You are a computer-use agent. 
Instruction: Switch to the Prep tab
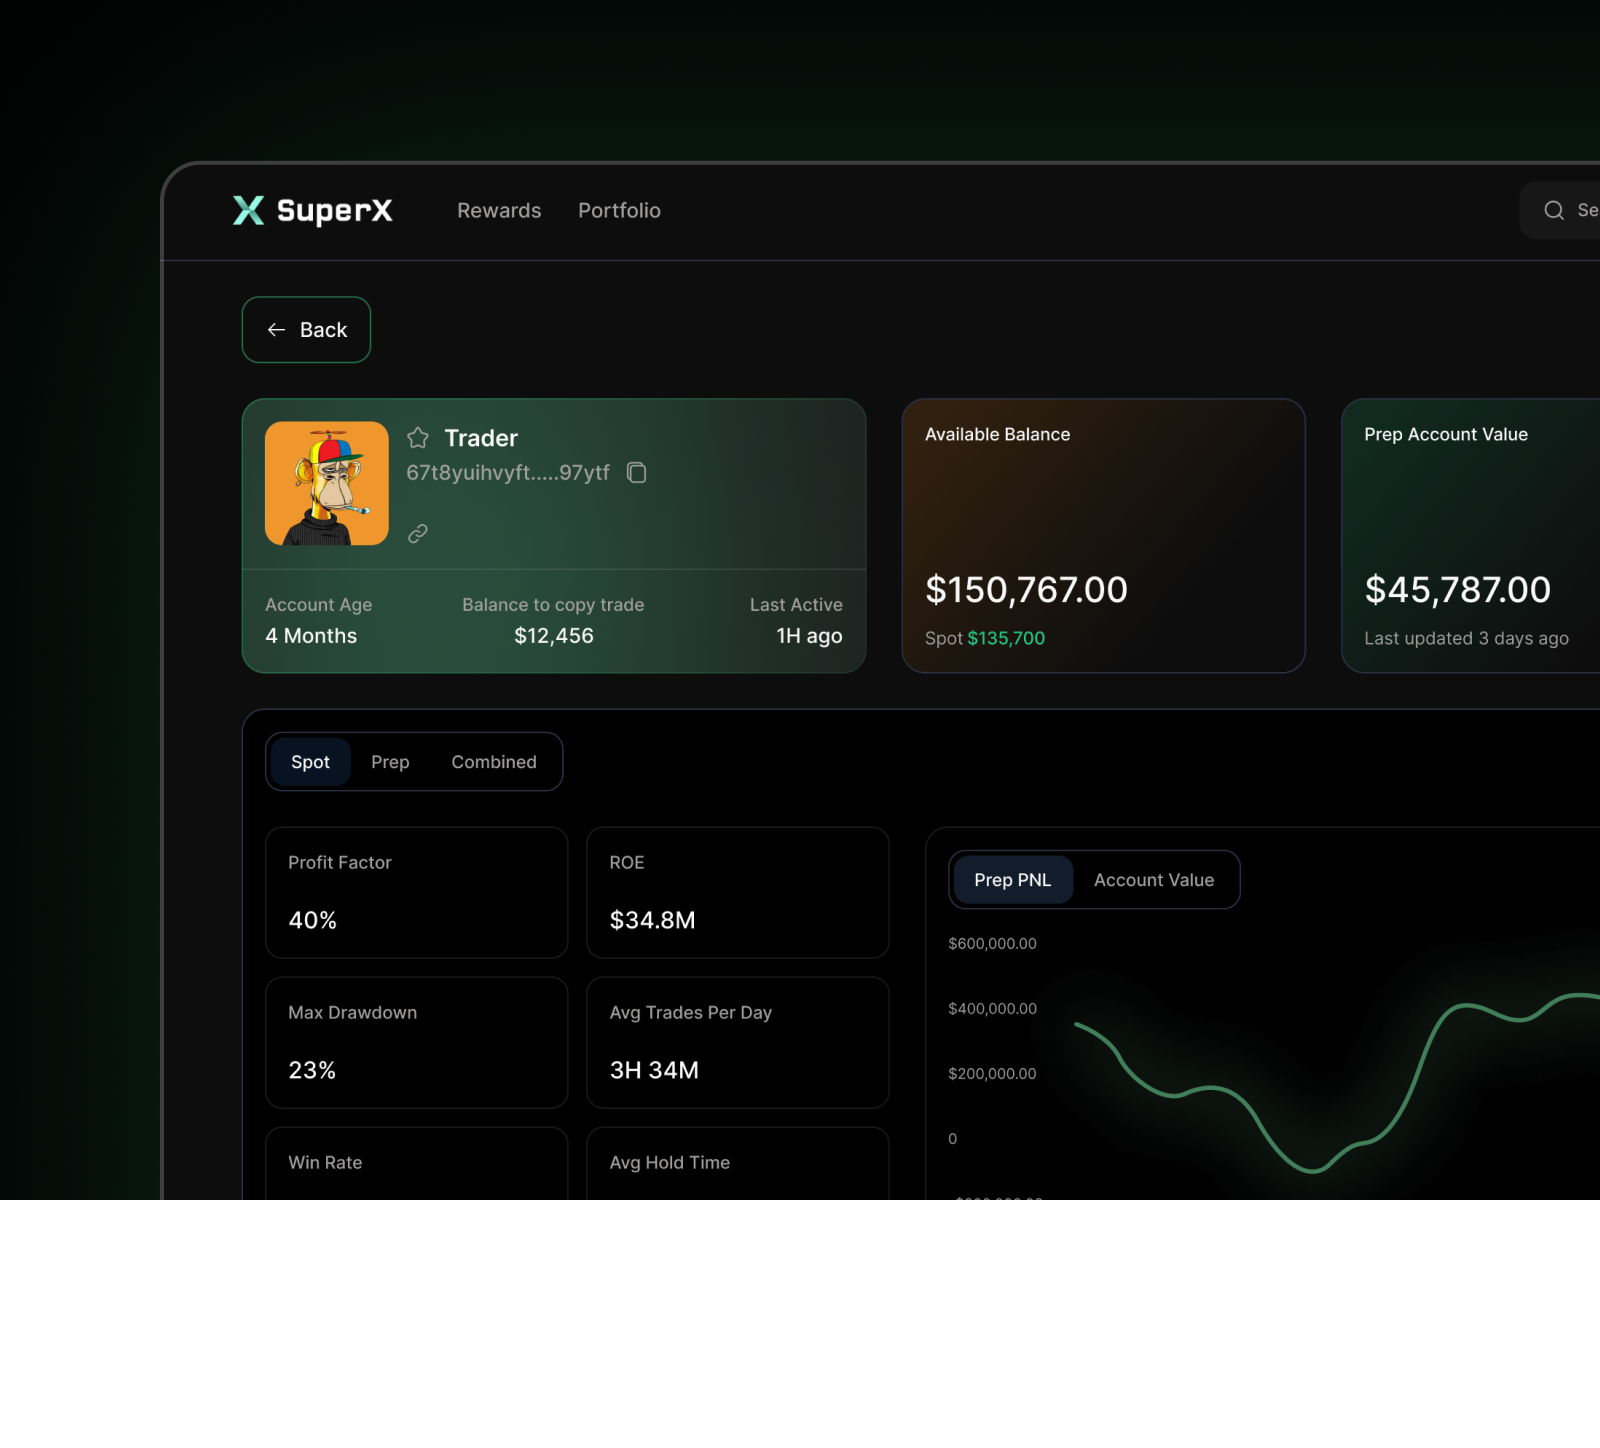(x=390, y=761)
